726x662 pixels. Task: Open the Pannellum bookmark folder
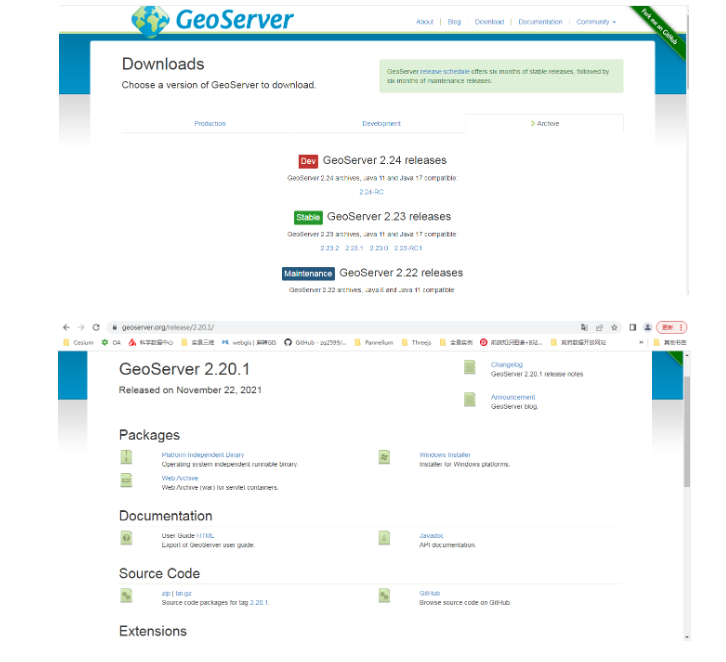(373, 343)
